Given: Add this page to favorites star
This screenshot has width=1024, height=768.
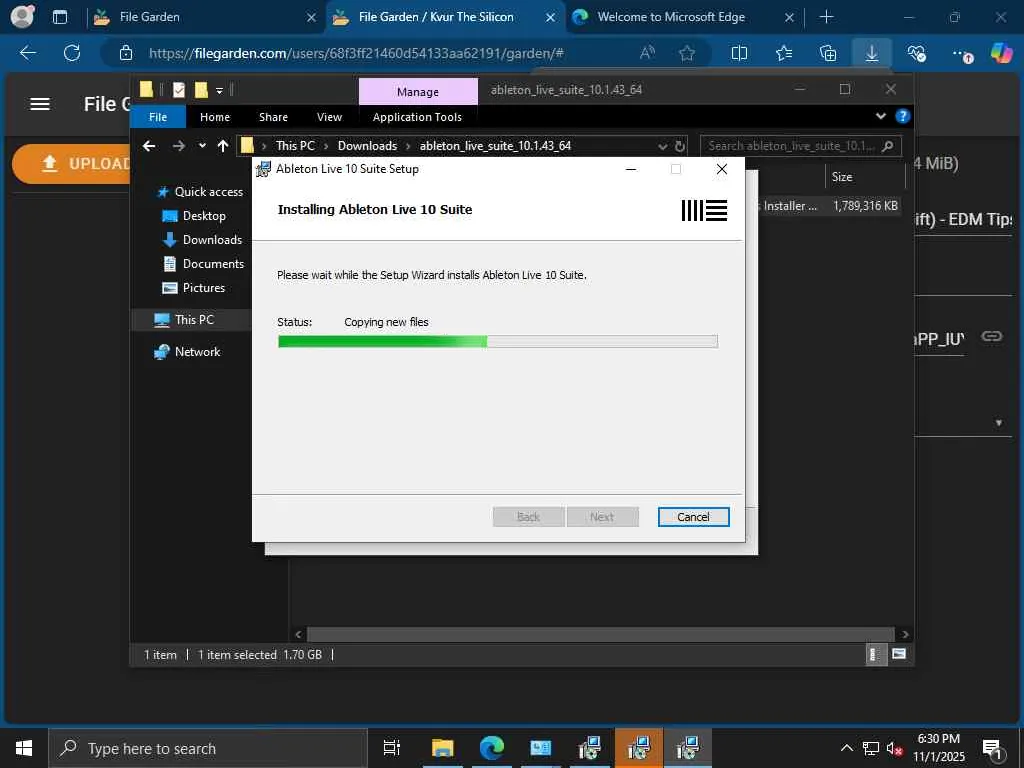Looking at the screenshot, I should [x=686, y=53].
